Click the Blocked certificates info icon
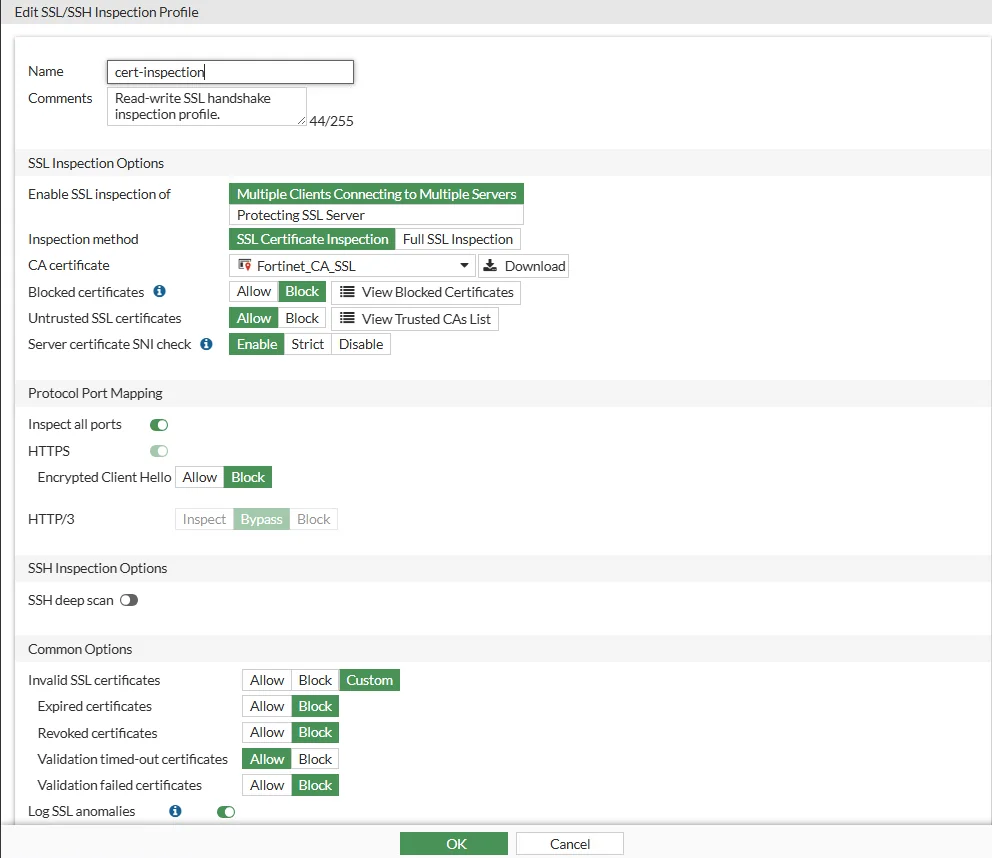The height and width of the screenshot is (858, 992). [159, 291]
